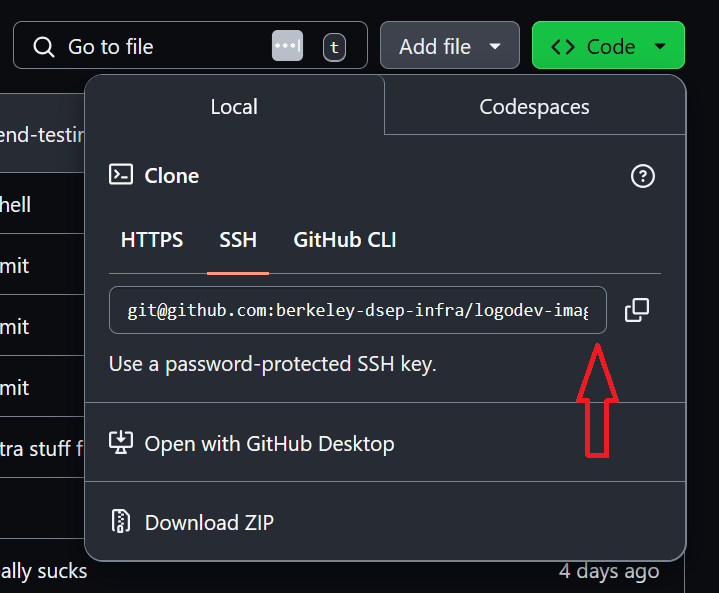Screen dimensions: 719x593
Task: Choose the GitHub CLI clone tab
Action: 345,240
